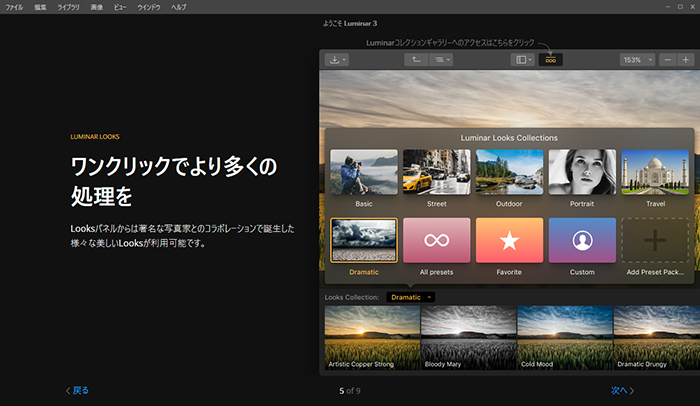Toggle the Looks collection gallery icon
Image resolution: width=700 pixels, height=406 pixels.
coord(550,60)
